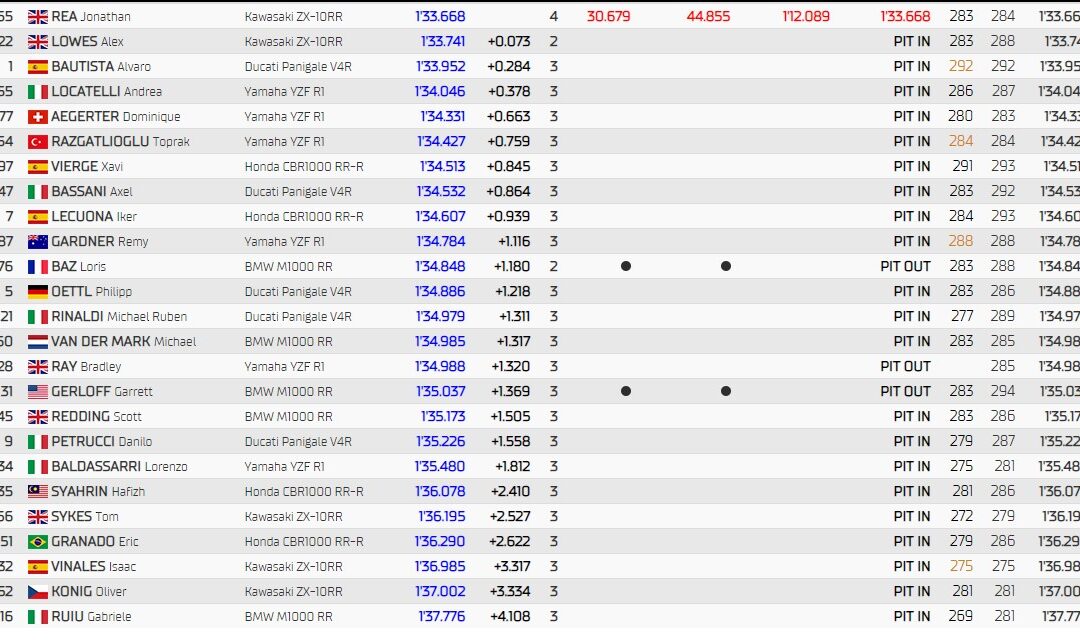This screenshot has width=1080, height=643.
Task: Select the Italian flag next to BASSANI Axel
Action: point(38,191)
